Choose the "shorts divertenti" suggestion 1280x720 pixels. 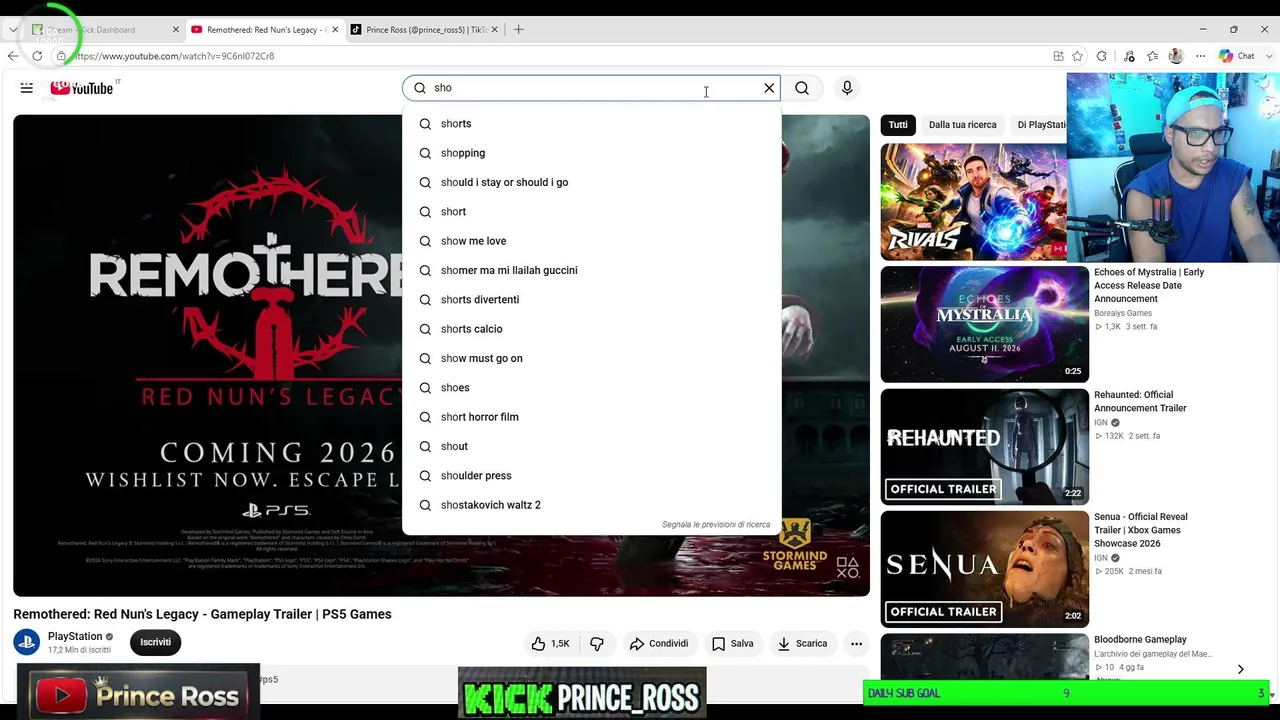591,300
